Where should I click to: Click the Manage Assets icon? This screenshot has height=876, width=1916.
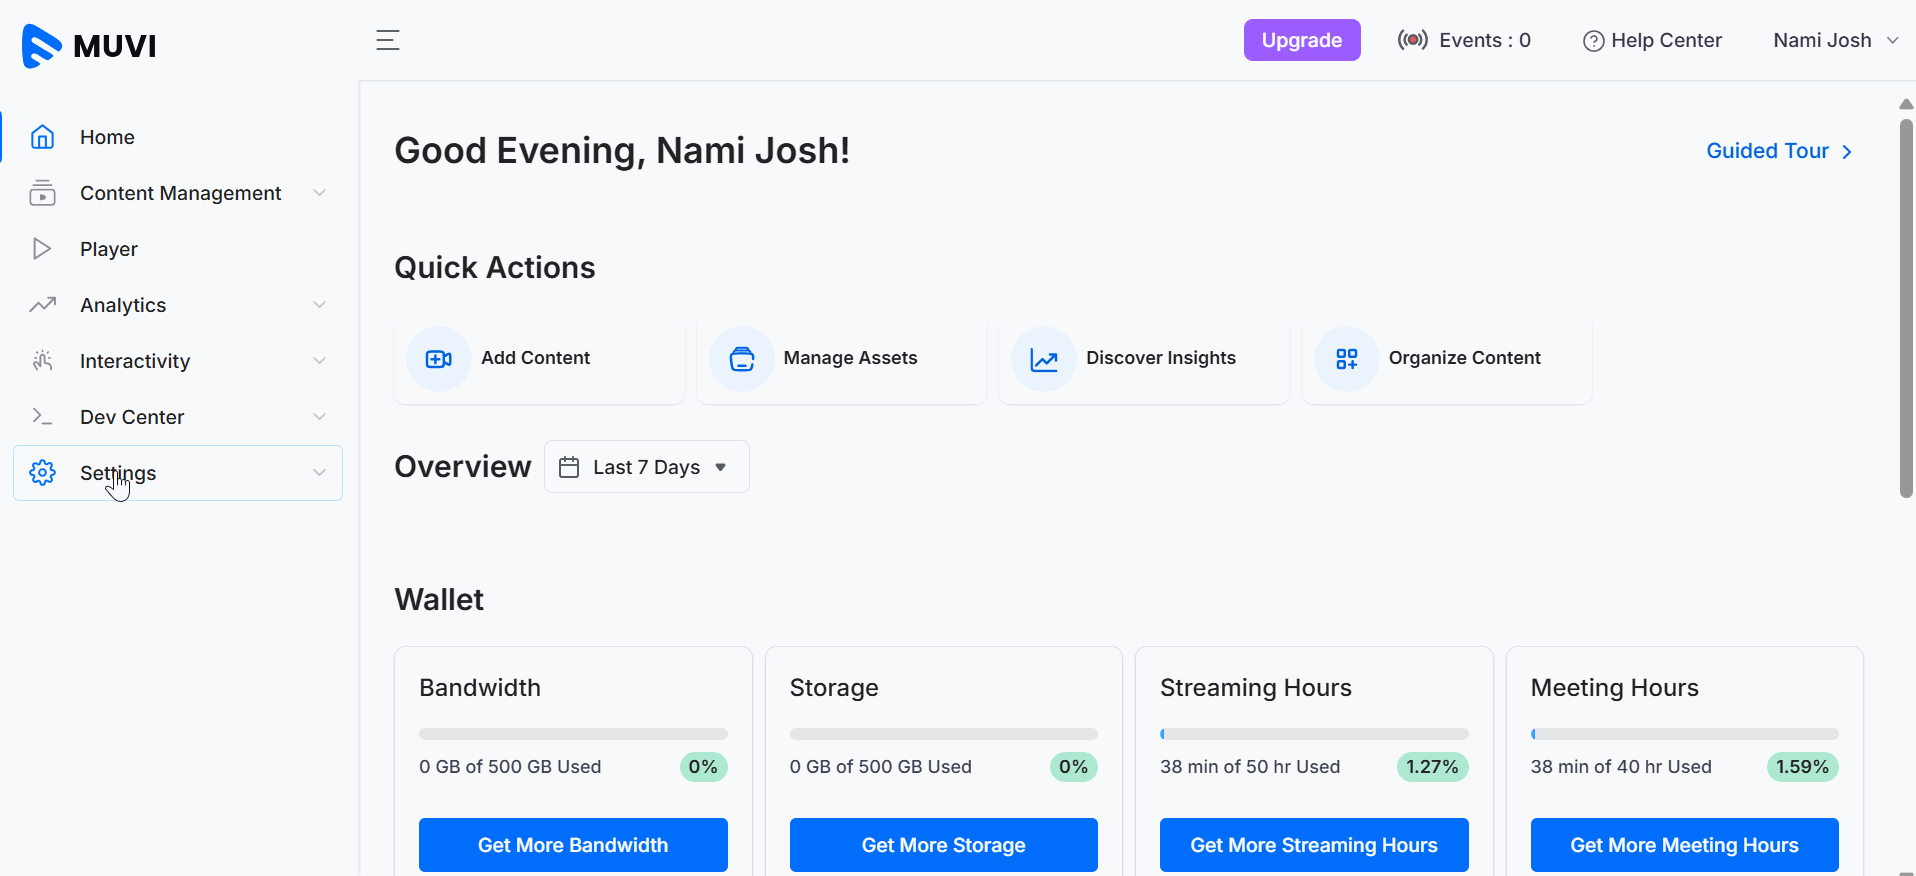[x=741, y=359]
